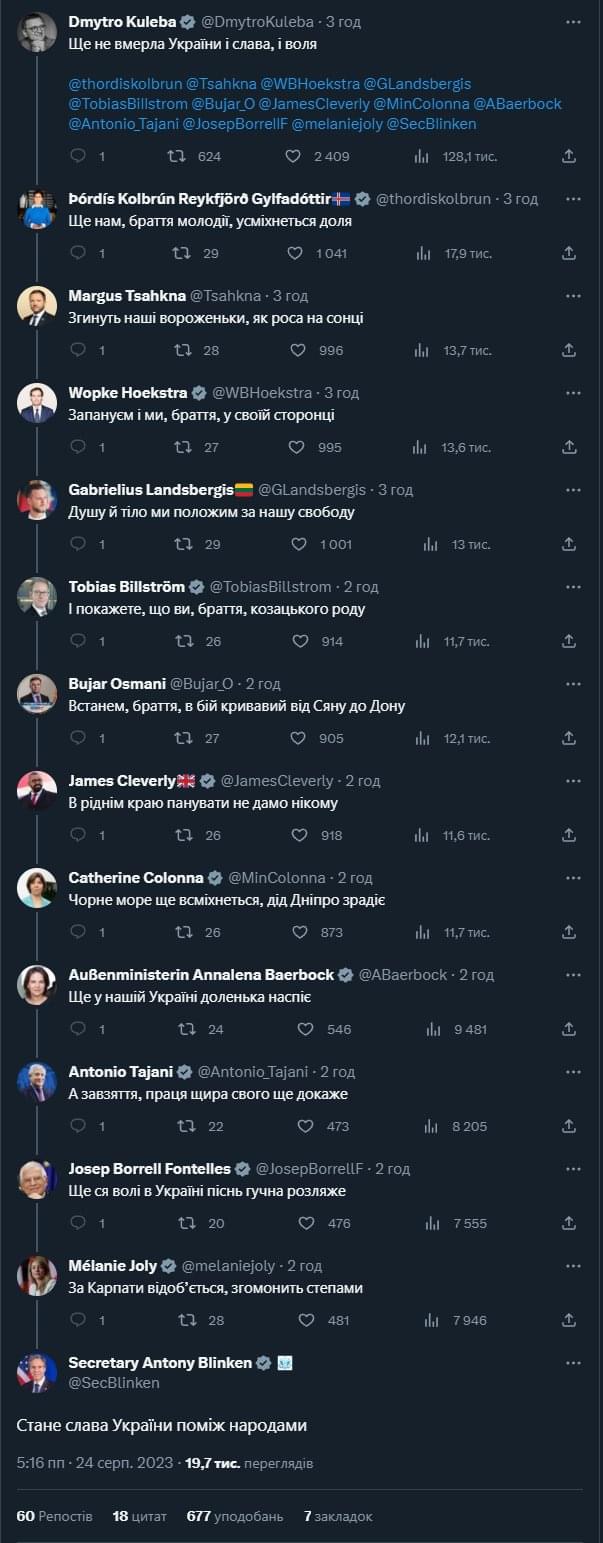
Task: Show the 18 quotes list
Action: (x=140, y=1516)
